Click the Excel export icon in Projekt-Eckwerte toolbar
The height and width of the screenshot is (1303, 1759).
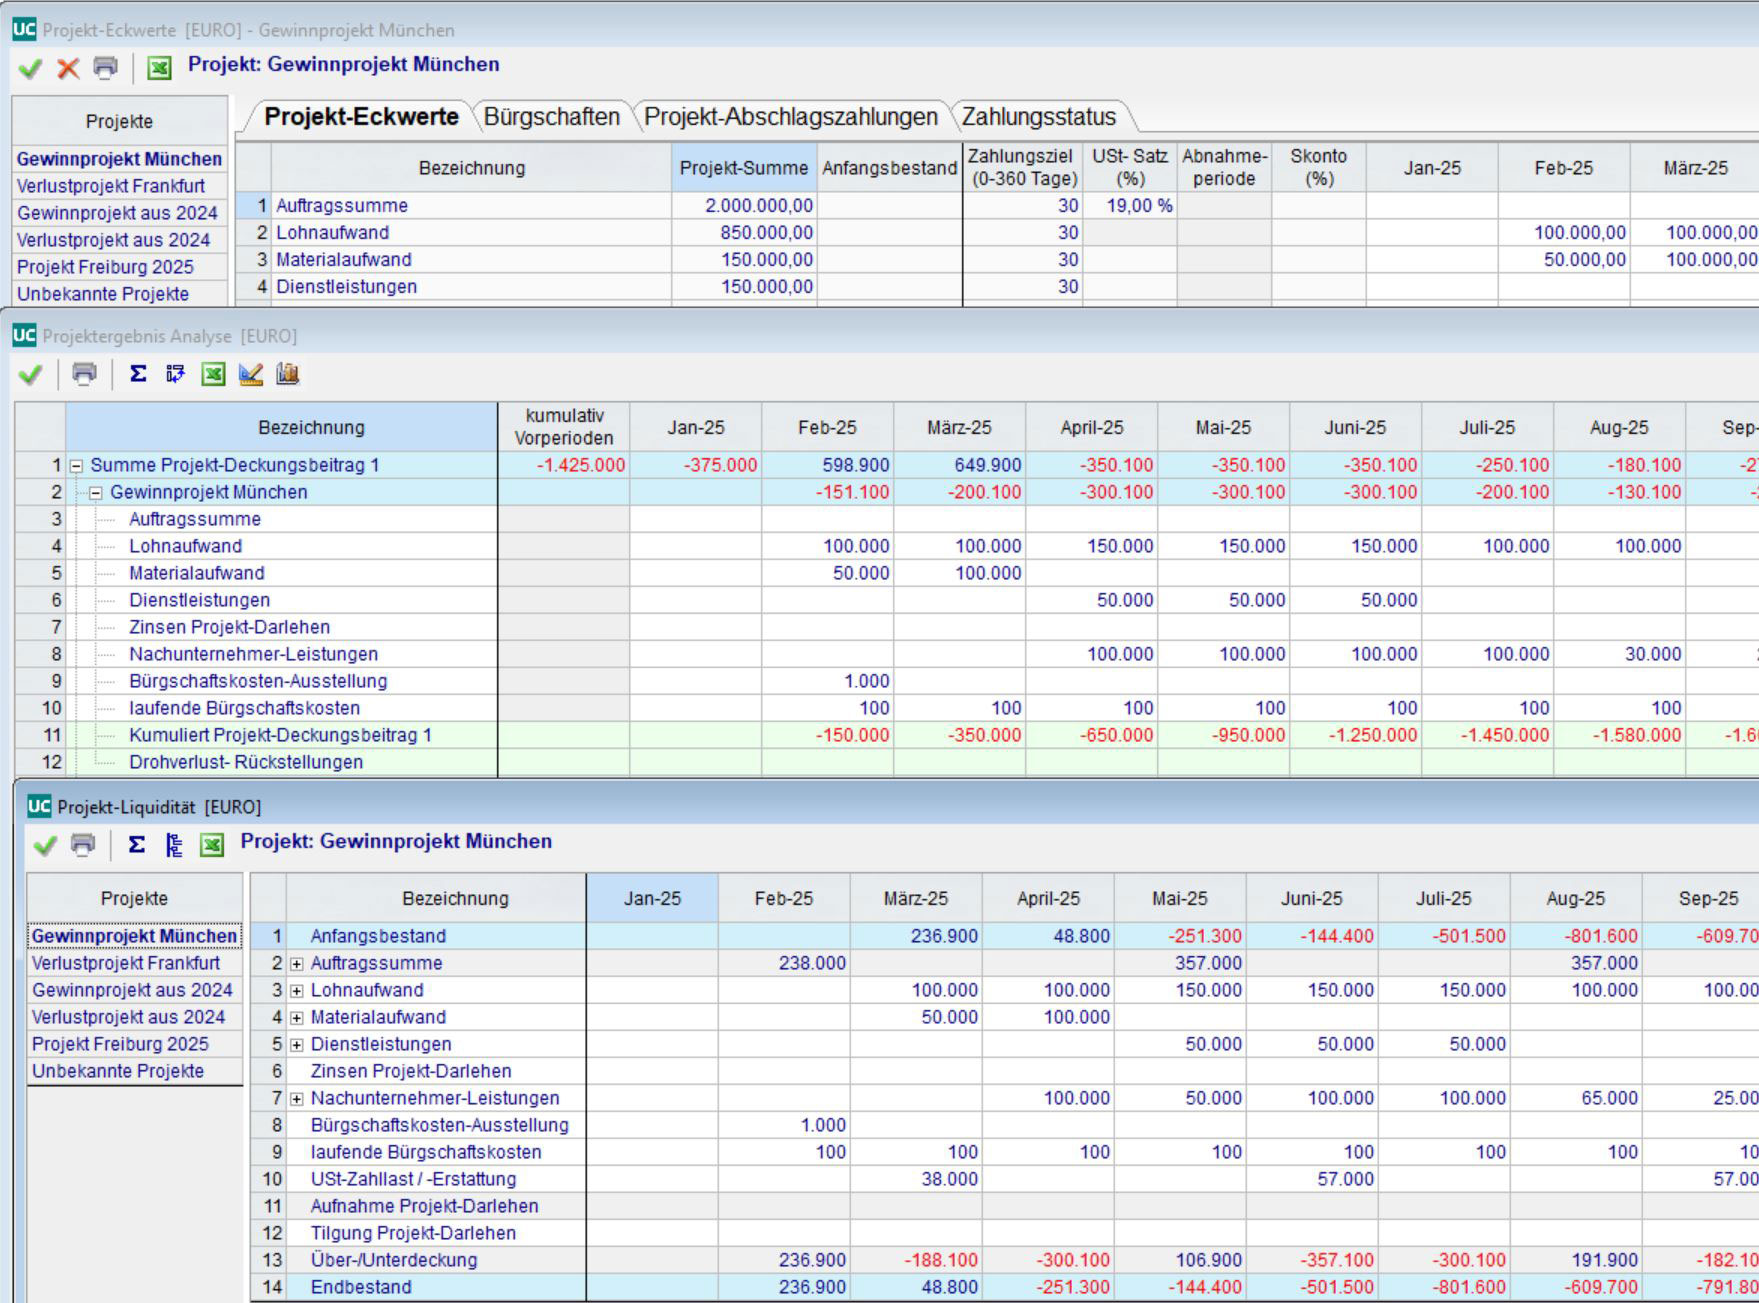[159, 68]
